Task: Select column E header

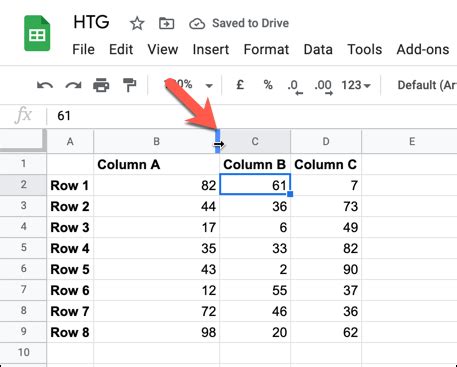Action: click(412, 142)
